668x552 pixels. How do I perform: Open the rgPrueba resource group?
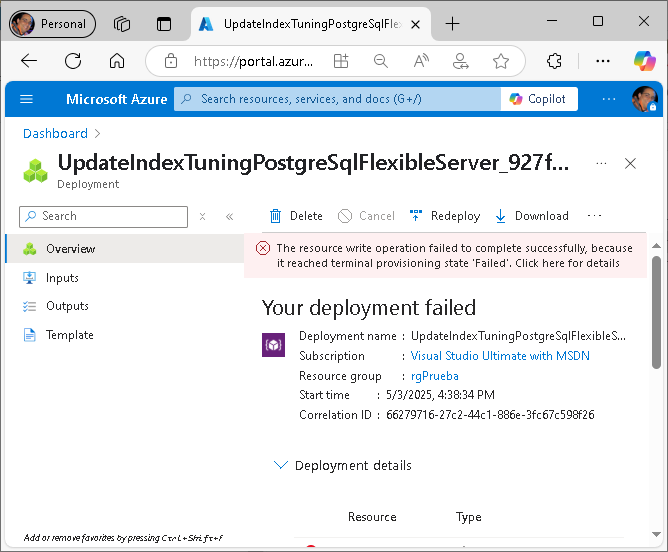pos(435,376)
